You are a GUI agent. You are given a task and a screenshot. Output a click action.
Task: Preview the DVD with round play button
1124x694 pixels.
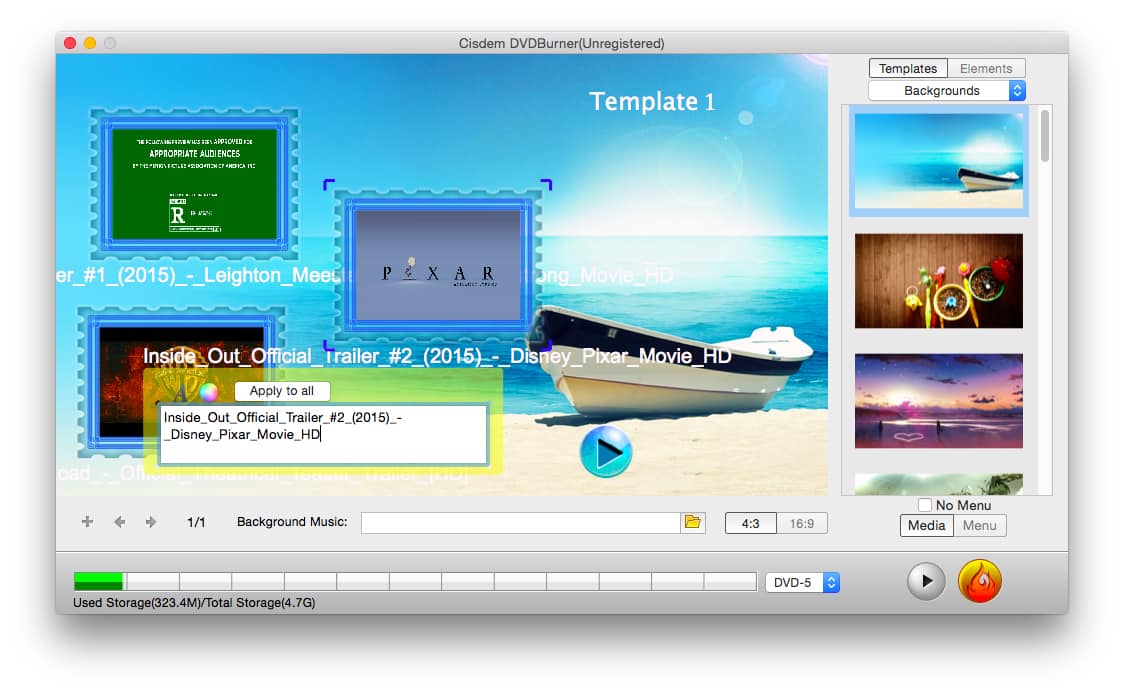(x=926, y=581)
